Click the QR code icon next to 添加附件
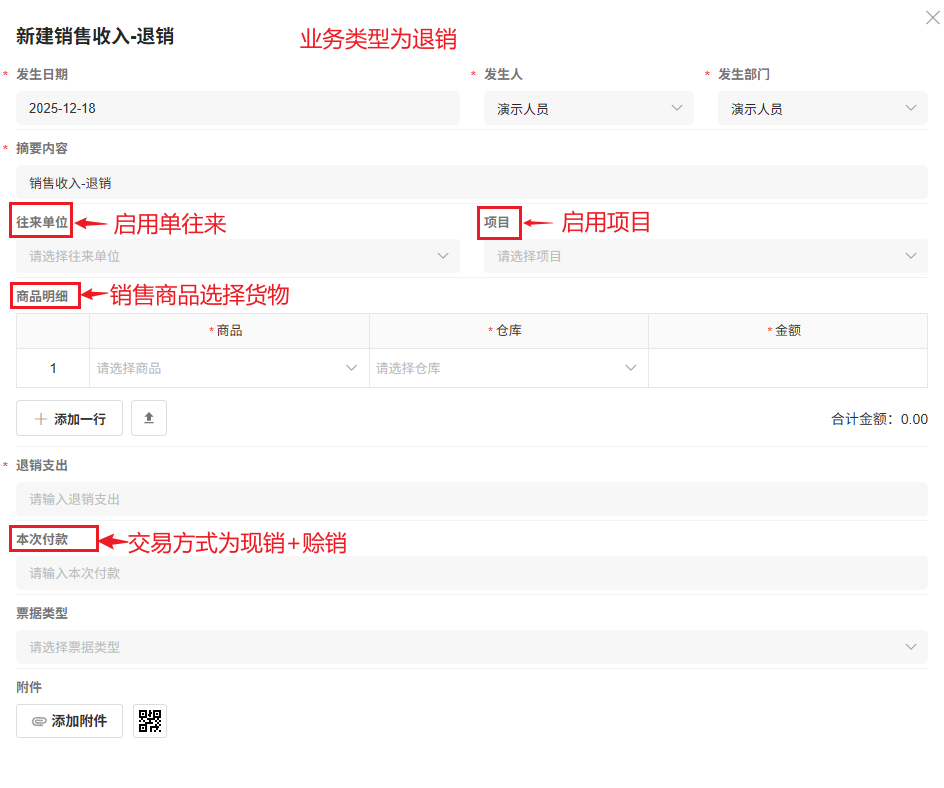This screenshot has width=944, height=788. (150, 721)
